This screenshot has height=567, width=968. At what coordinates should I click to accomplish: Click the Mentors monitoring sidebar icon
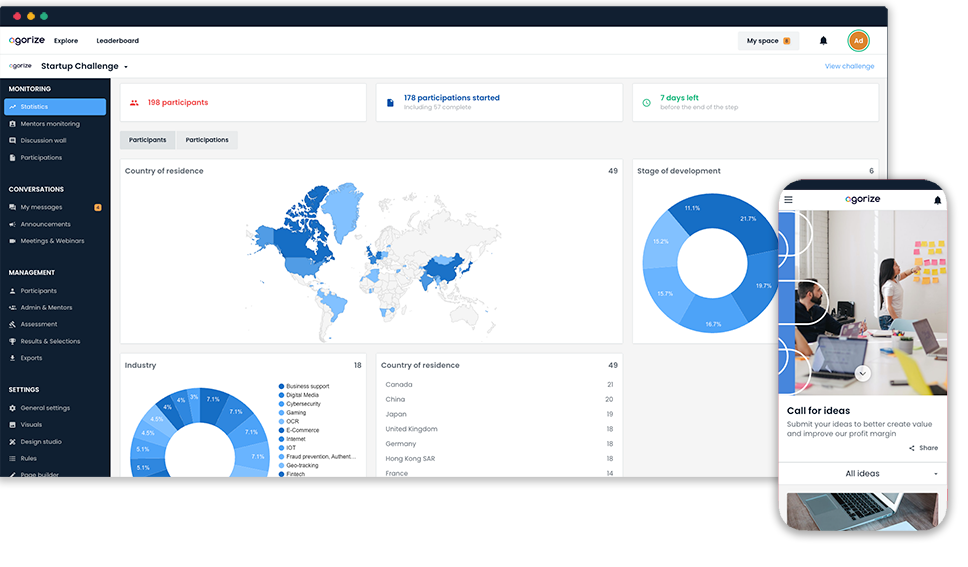12,124
